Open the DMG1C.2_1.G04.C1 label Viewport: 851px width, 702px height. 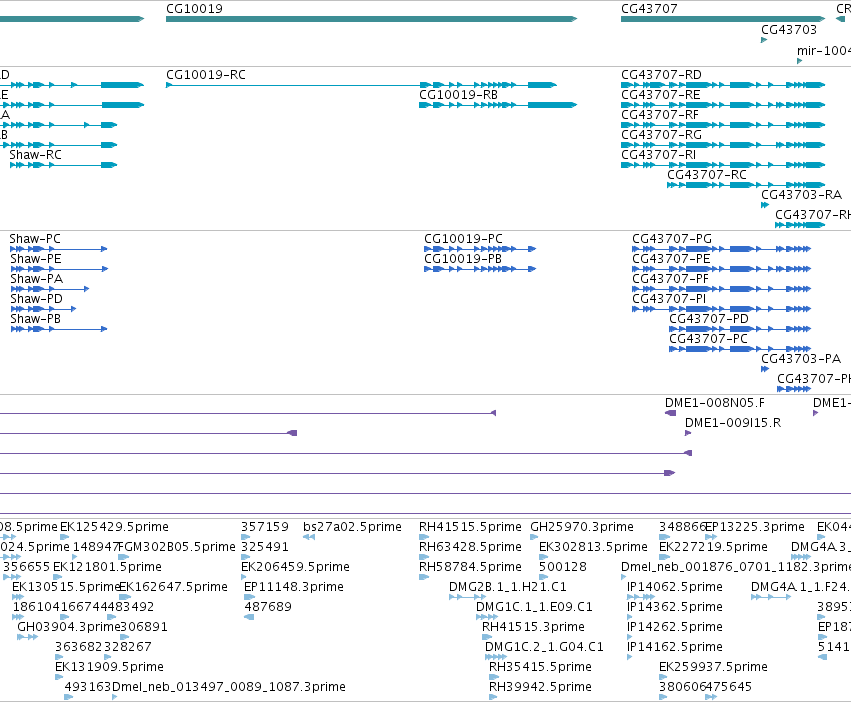[544, 647]
